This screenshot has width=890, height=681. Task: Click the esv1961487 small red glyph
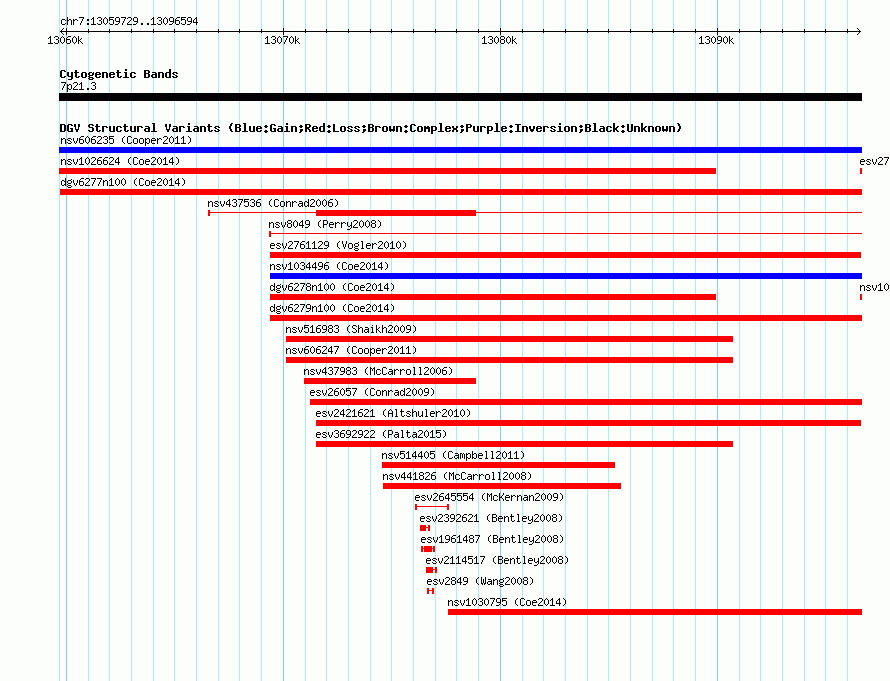[x=428, y=549]
